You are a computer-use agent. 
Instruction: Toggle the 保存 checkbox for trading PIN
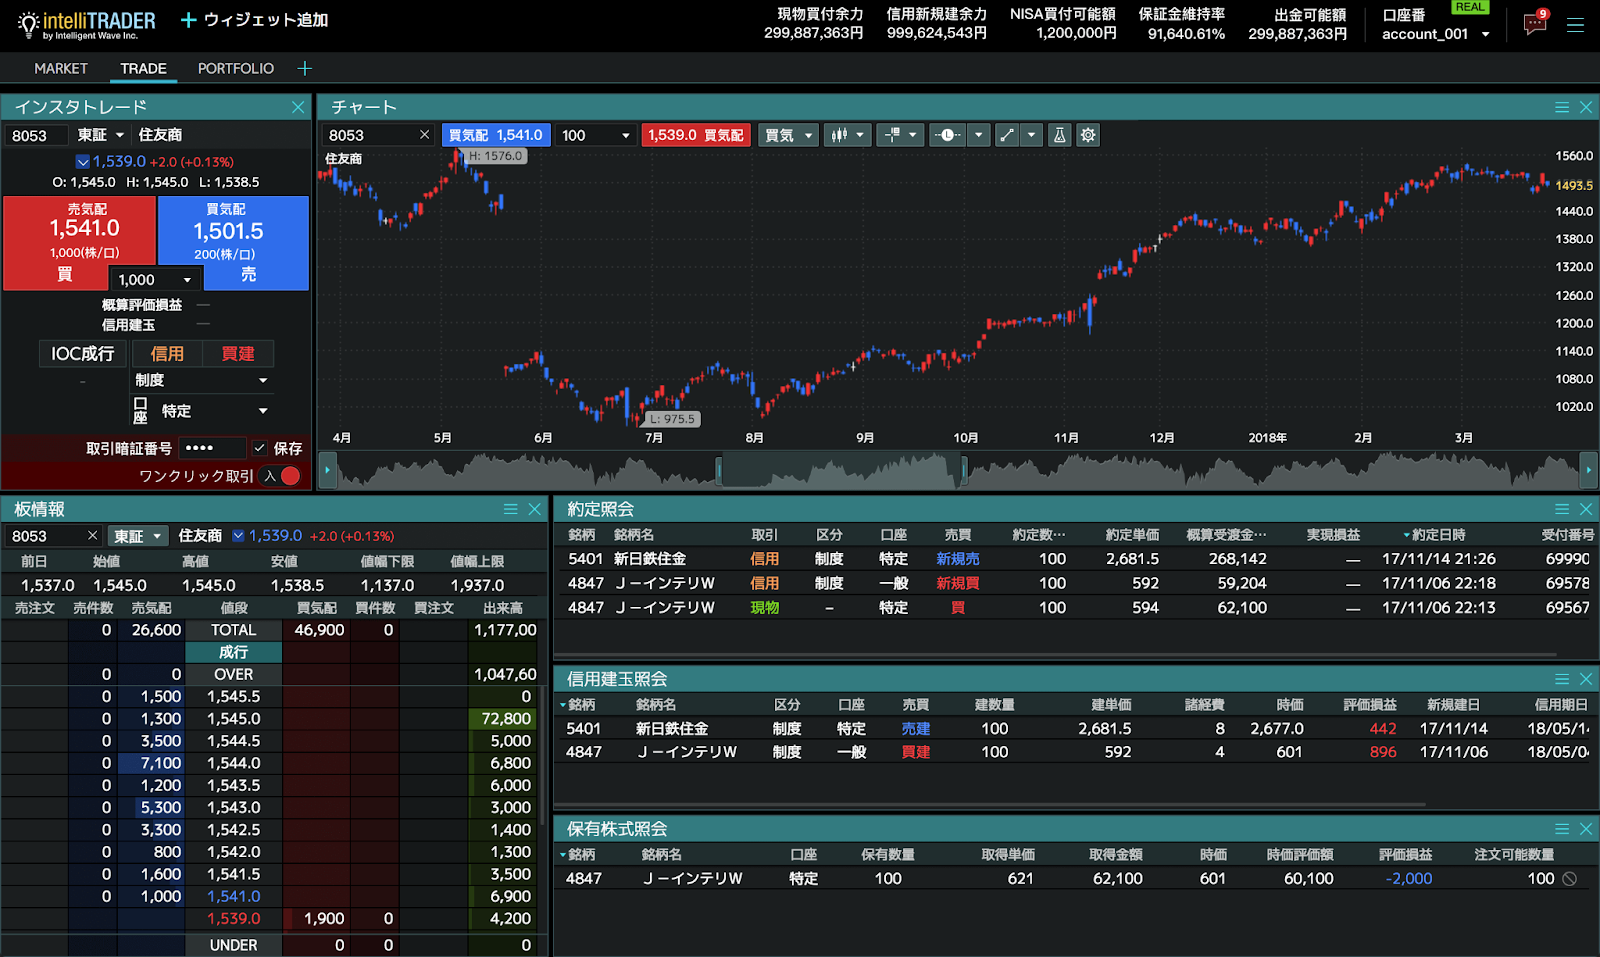tap(259, 448)
